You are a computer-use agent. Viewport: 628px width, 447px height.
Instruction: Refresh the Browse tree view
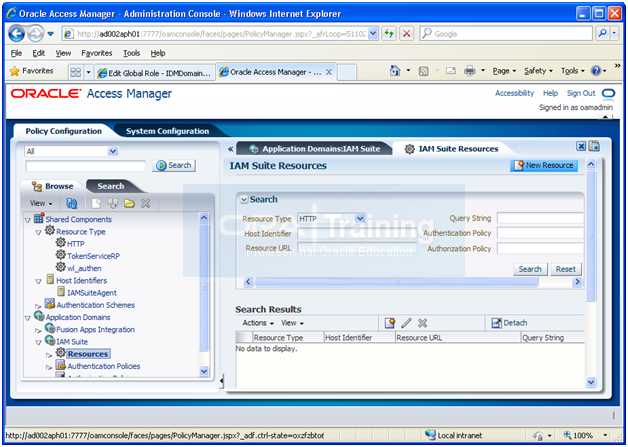click(x=71, y=203)
